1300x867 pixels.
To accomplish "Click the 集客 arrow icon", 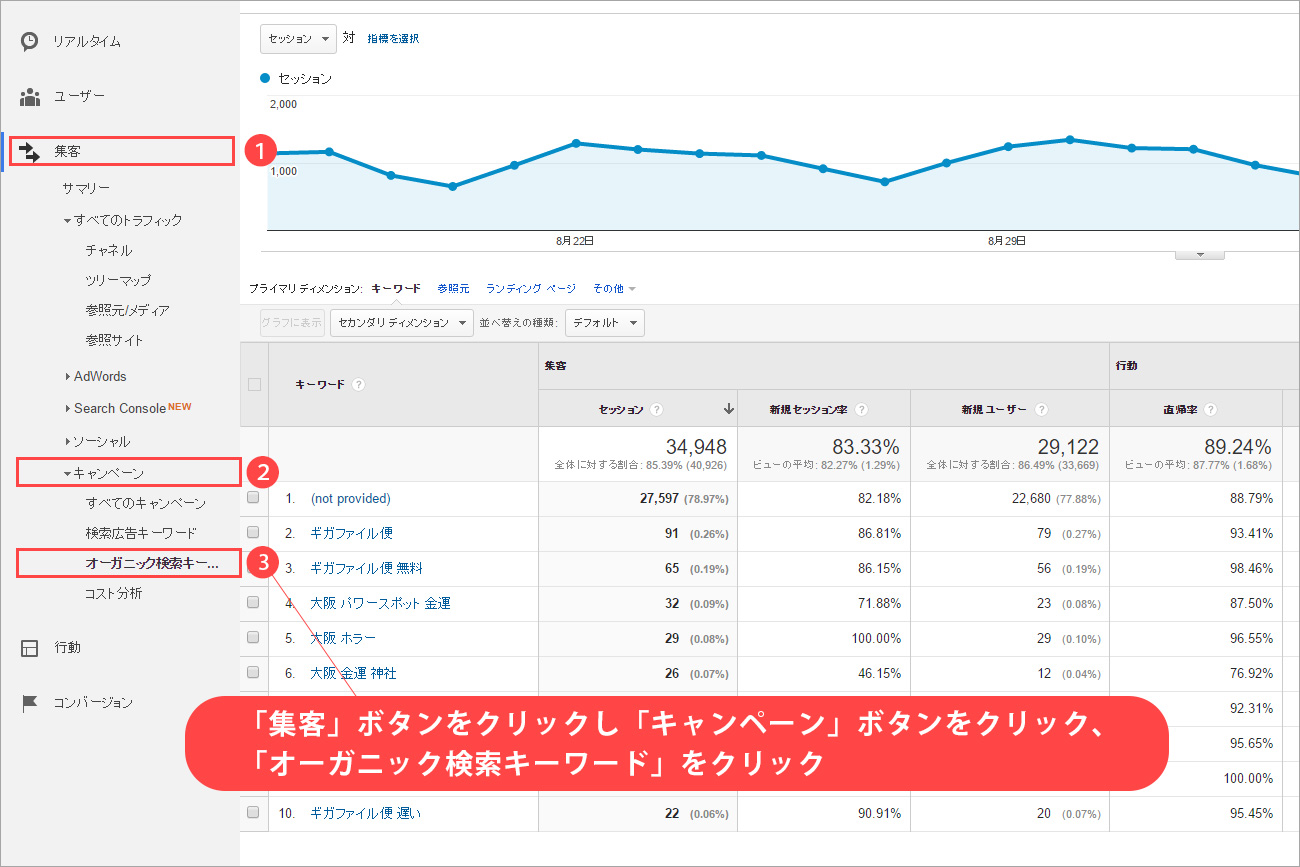I will click(x=30, y=152).
